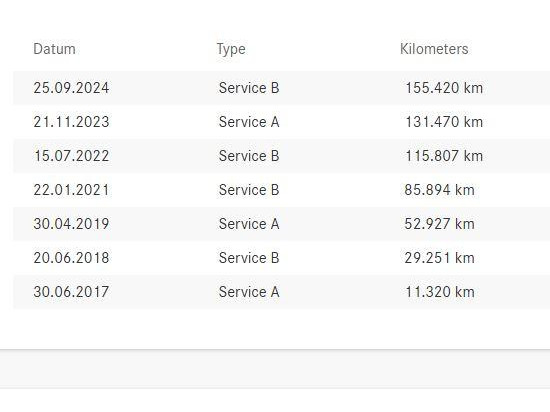Select the 21.11.2023 date cell
Image resolution: width=550 pixels, height=412 pixels.
pyautogui.click(x=71, y=122)
